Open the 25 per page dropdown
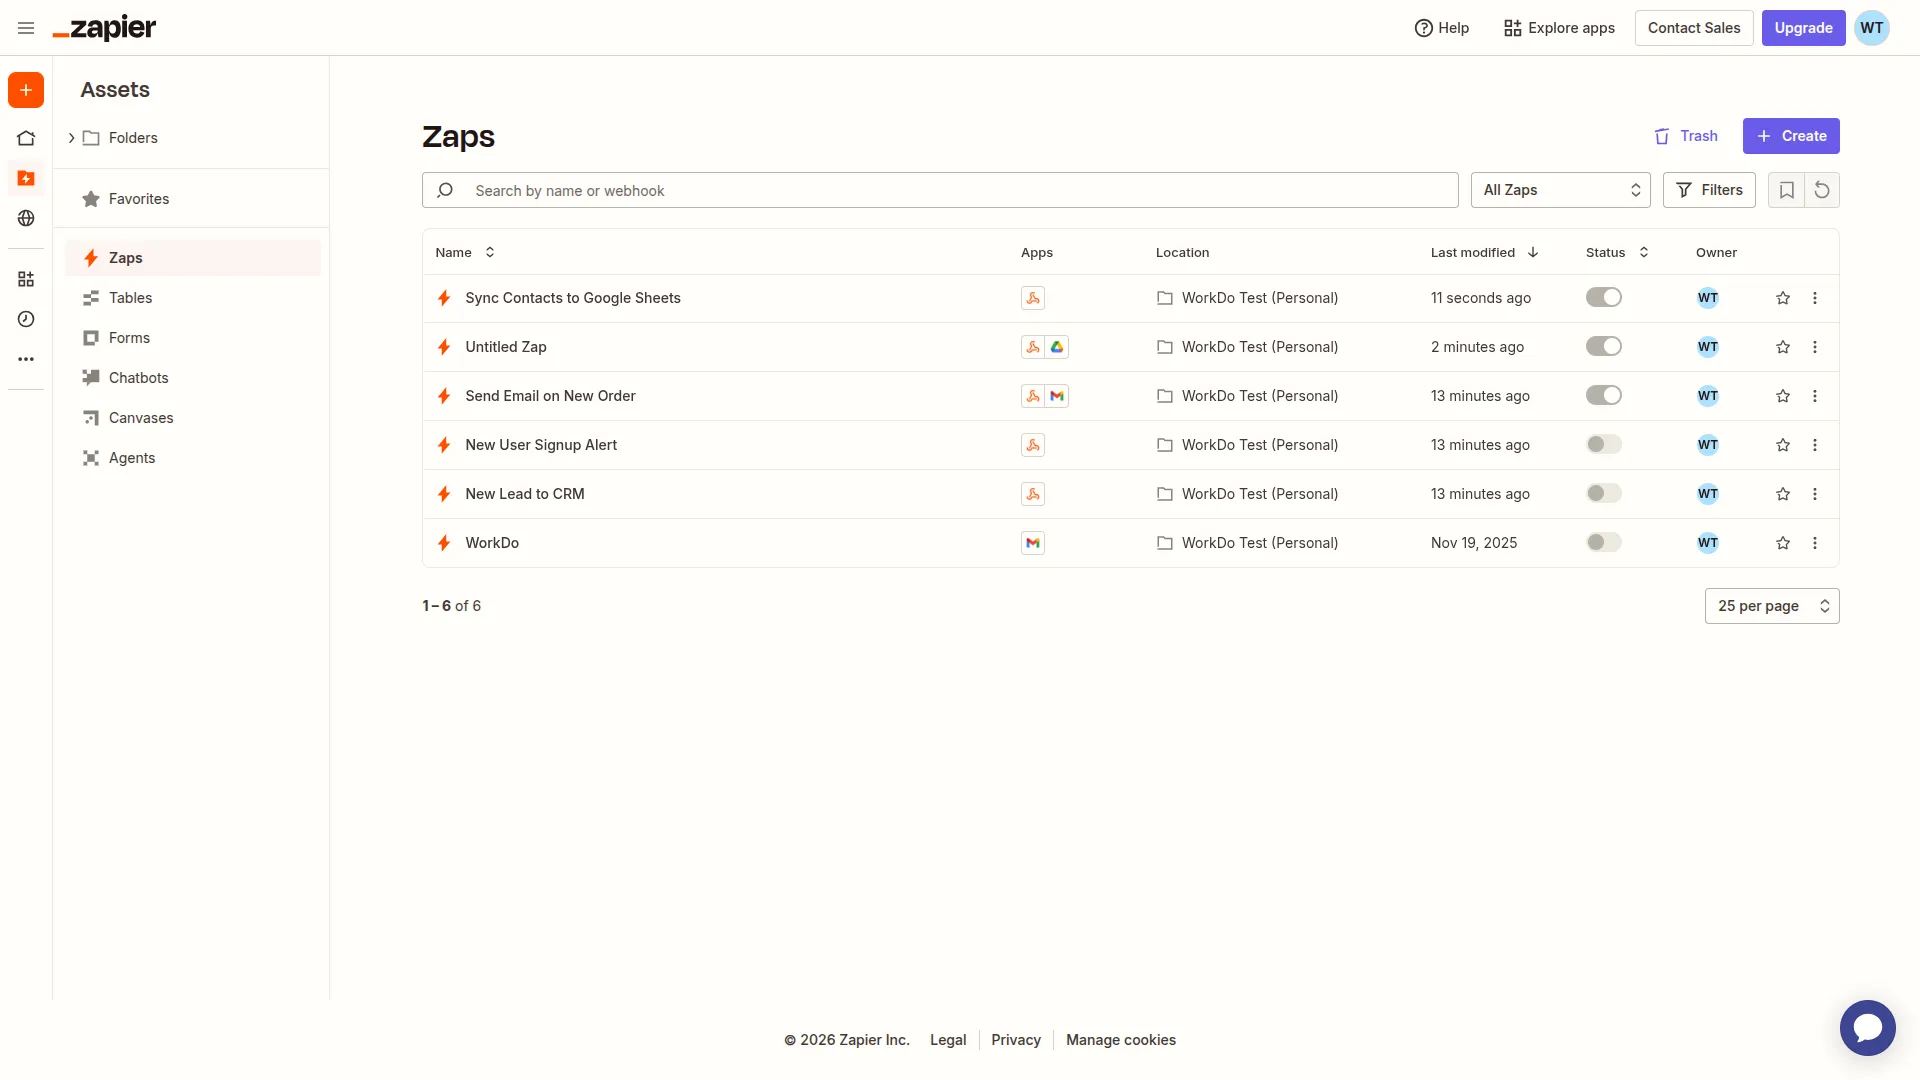Image resolution: width=1920 pixels, height=1080 pixels. click(1772, 606)
